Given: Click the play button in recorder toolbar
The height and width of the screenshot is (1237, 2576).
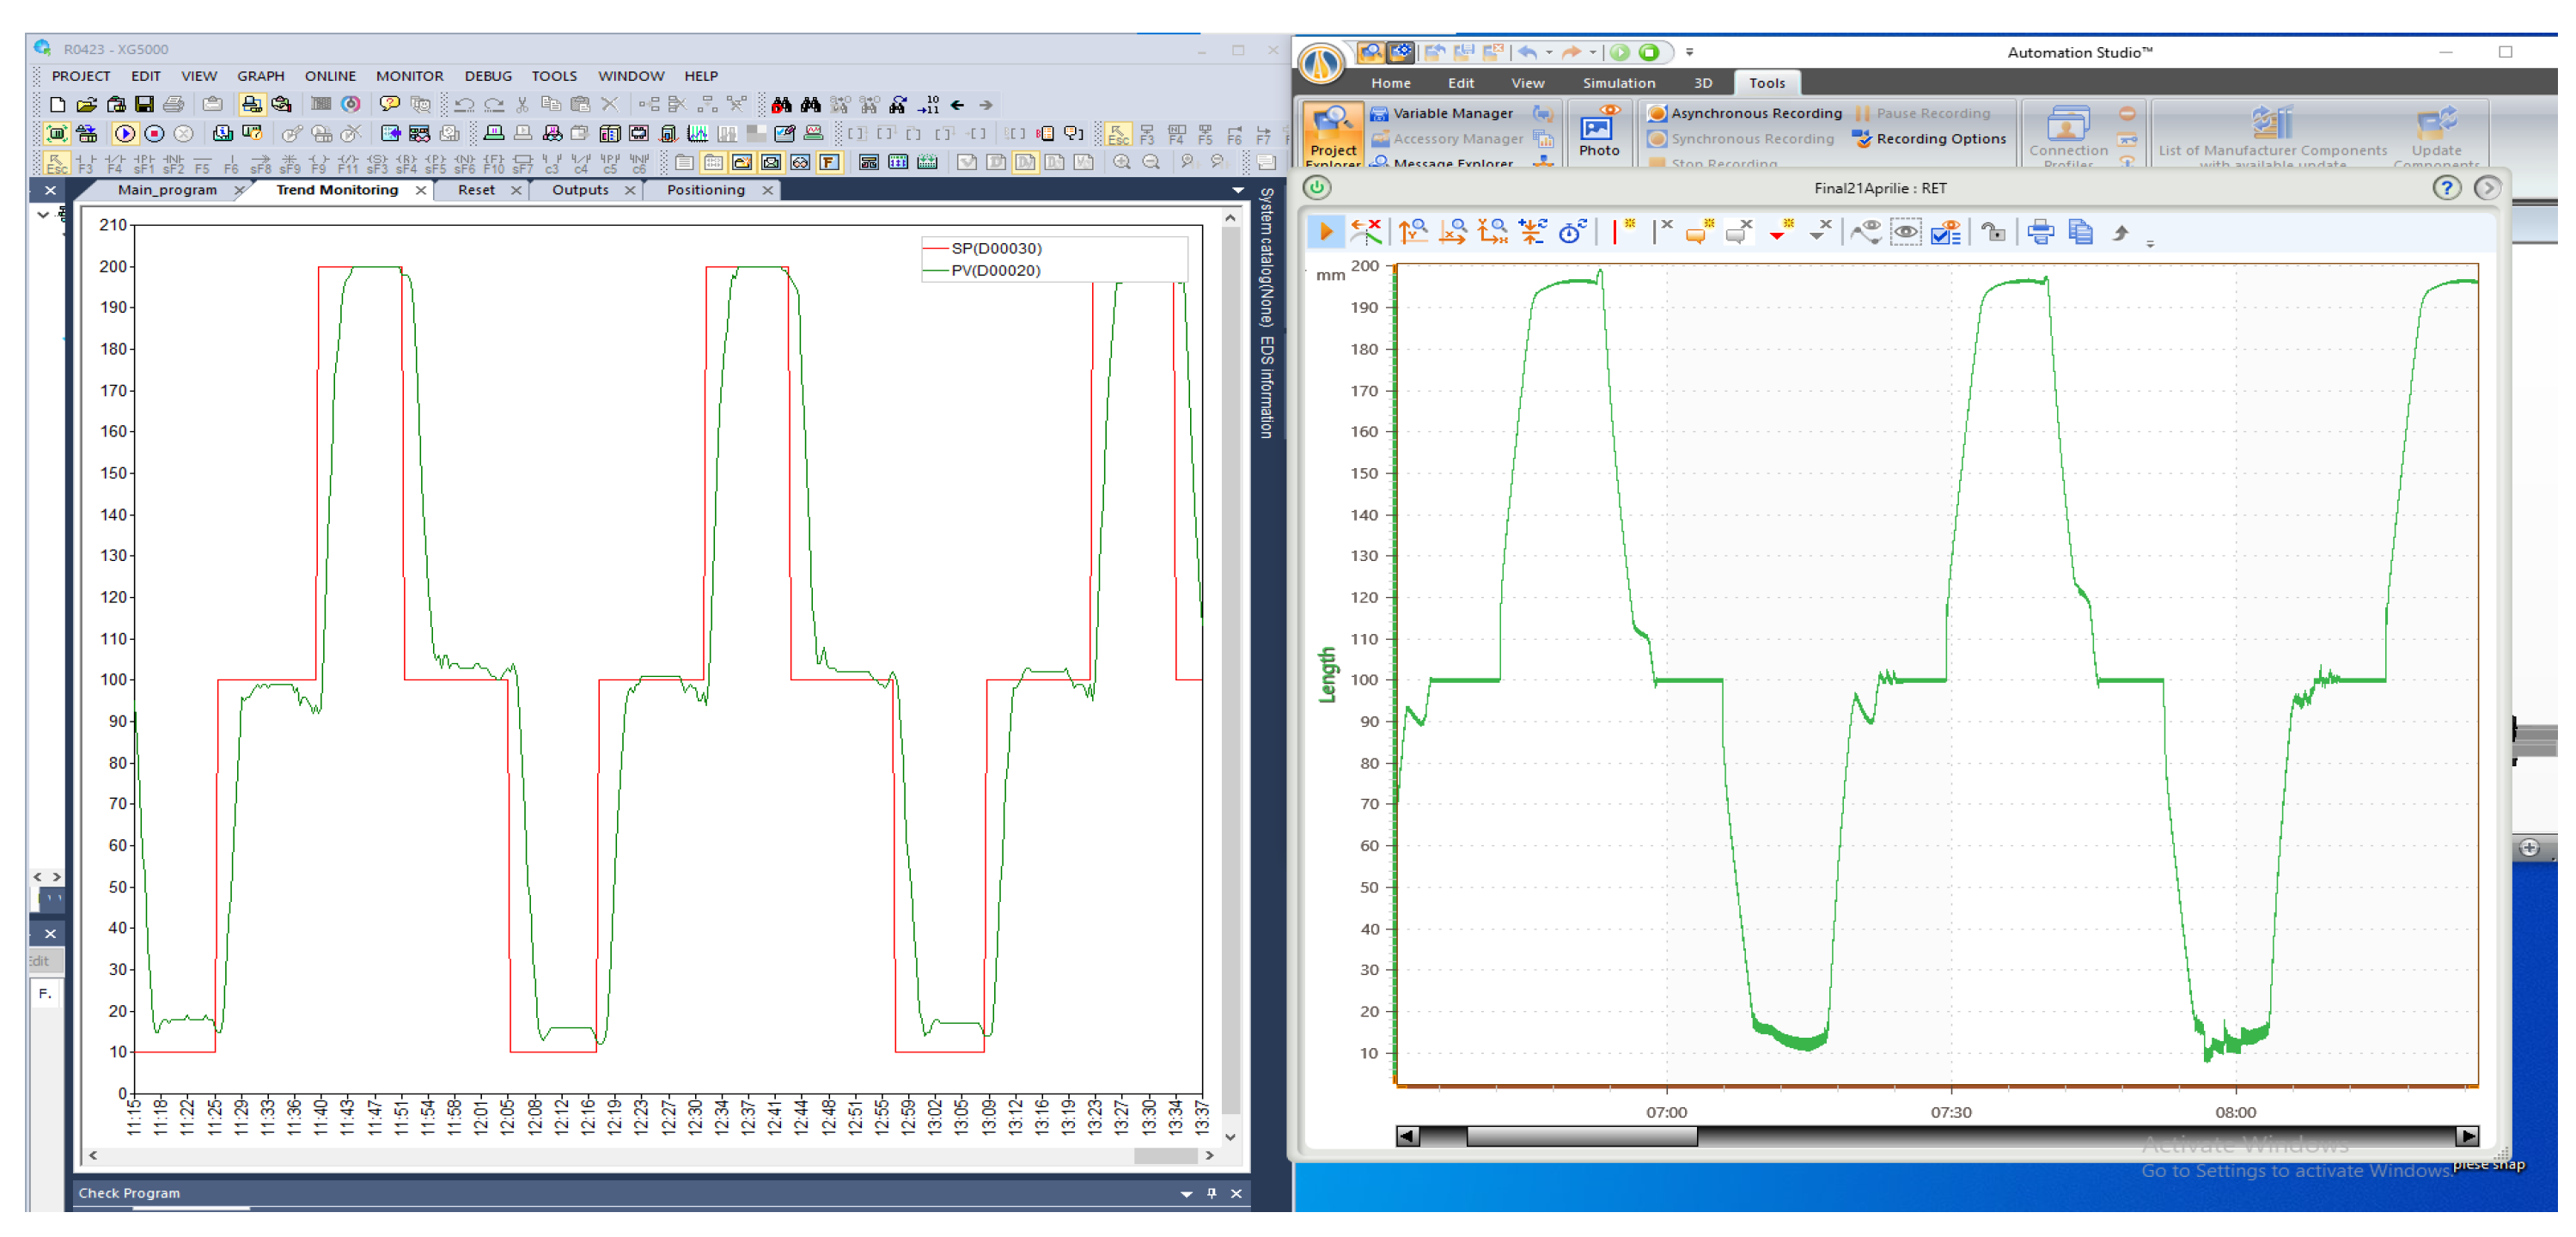Looking at the screenshot, I should coord(1325,232).
